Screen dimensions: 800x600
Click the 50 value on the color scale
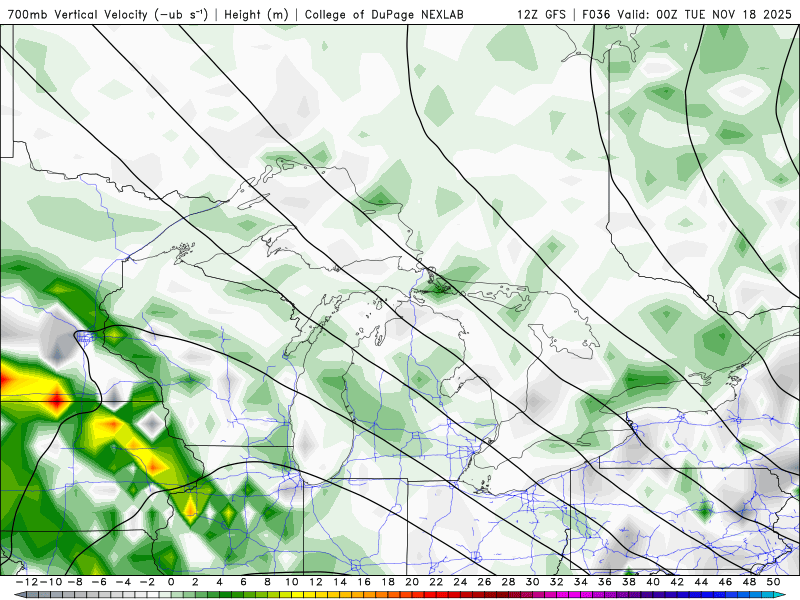(x=773, y=582)
